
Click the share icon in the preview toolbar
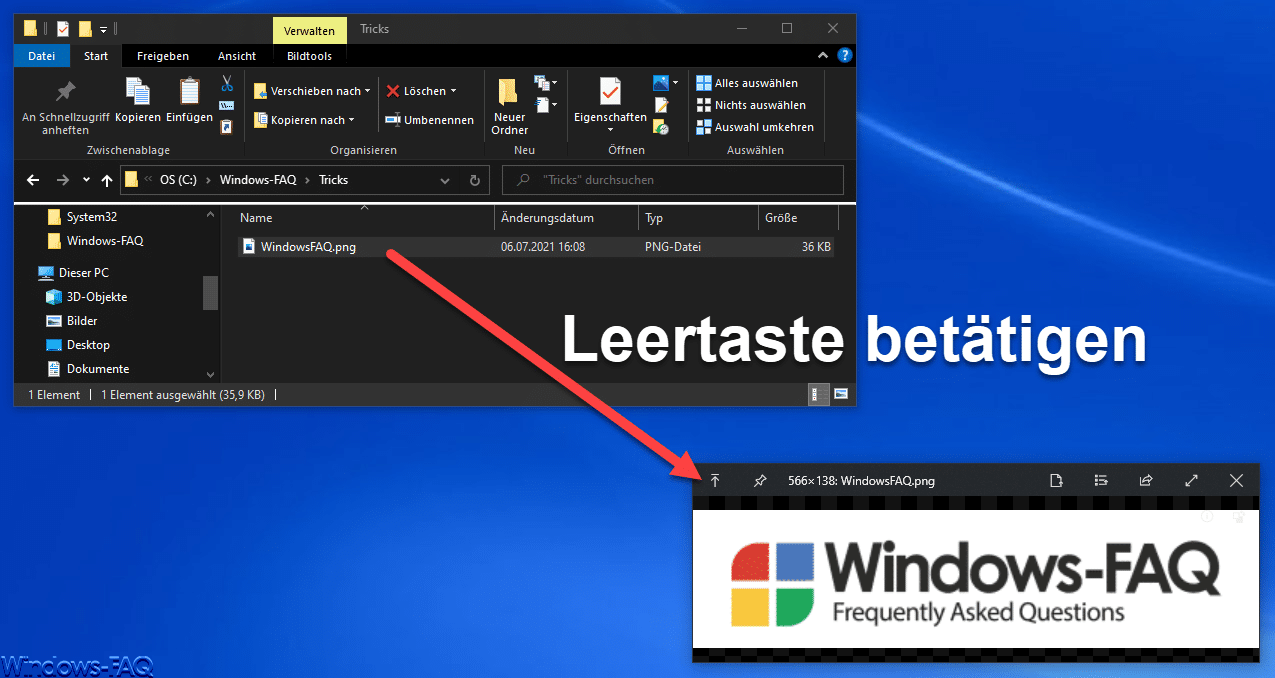[1146, 480]
